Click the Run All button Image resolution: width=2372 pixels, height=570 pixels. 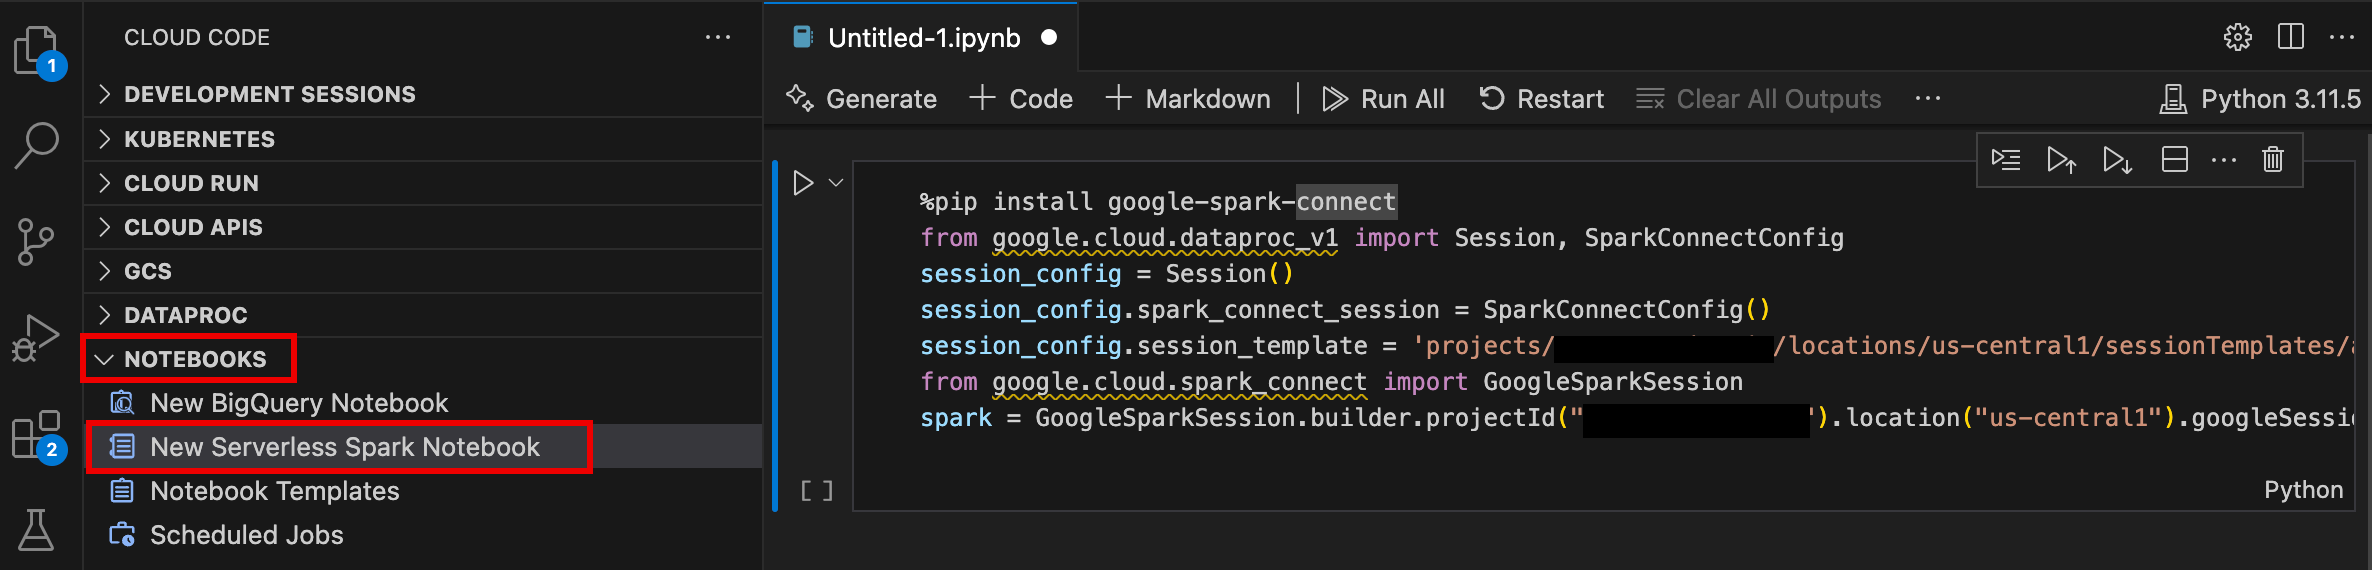pos(1384,99)
